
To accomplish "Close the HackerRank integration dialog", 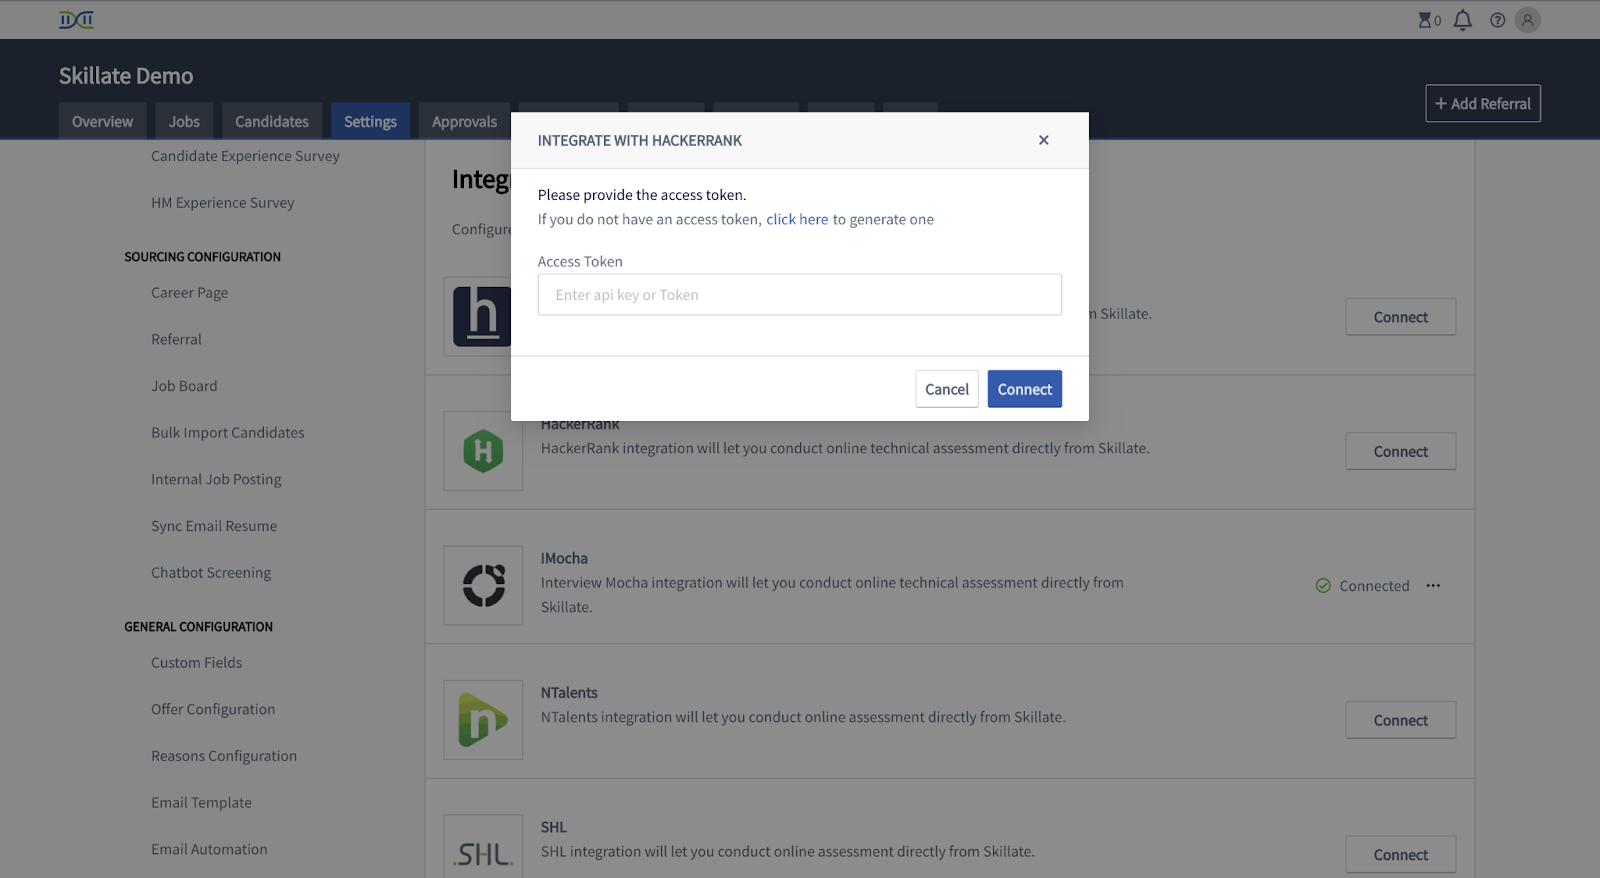I will click(x=1043, y=140).
